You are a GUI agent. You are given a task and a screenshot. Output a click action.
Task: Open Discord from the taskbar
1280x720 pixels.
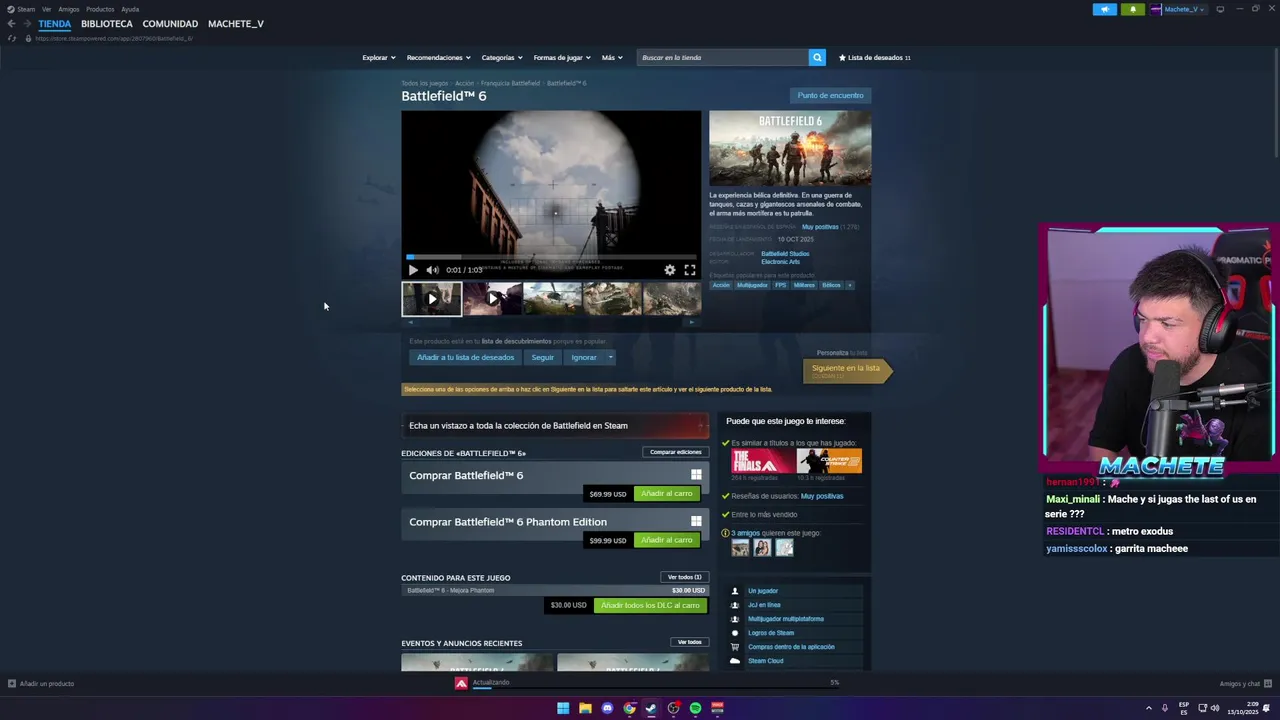pyautogui.click(x=607, y=708)
